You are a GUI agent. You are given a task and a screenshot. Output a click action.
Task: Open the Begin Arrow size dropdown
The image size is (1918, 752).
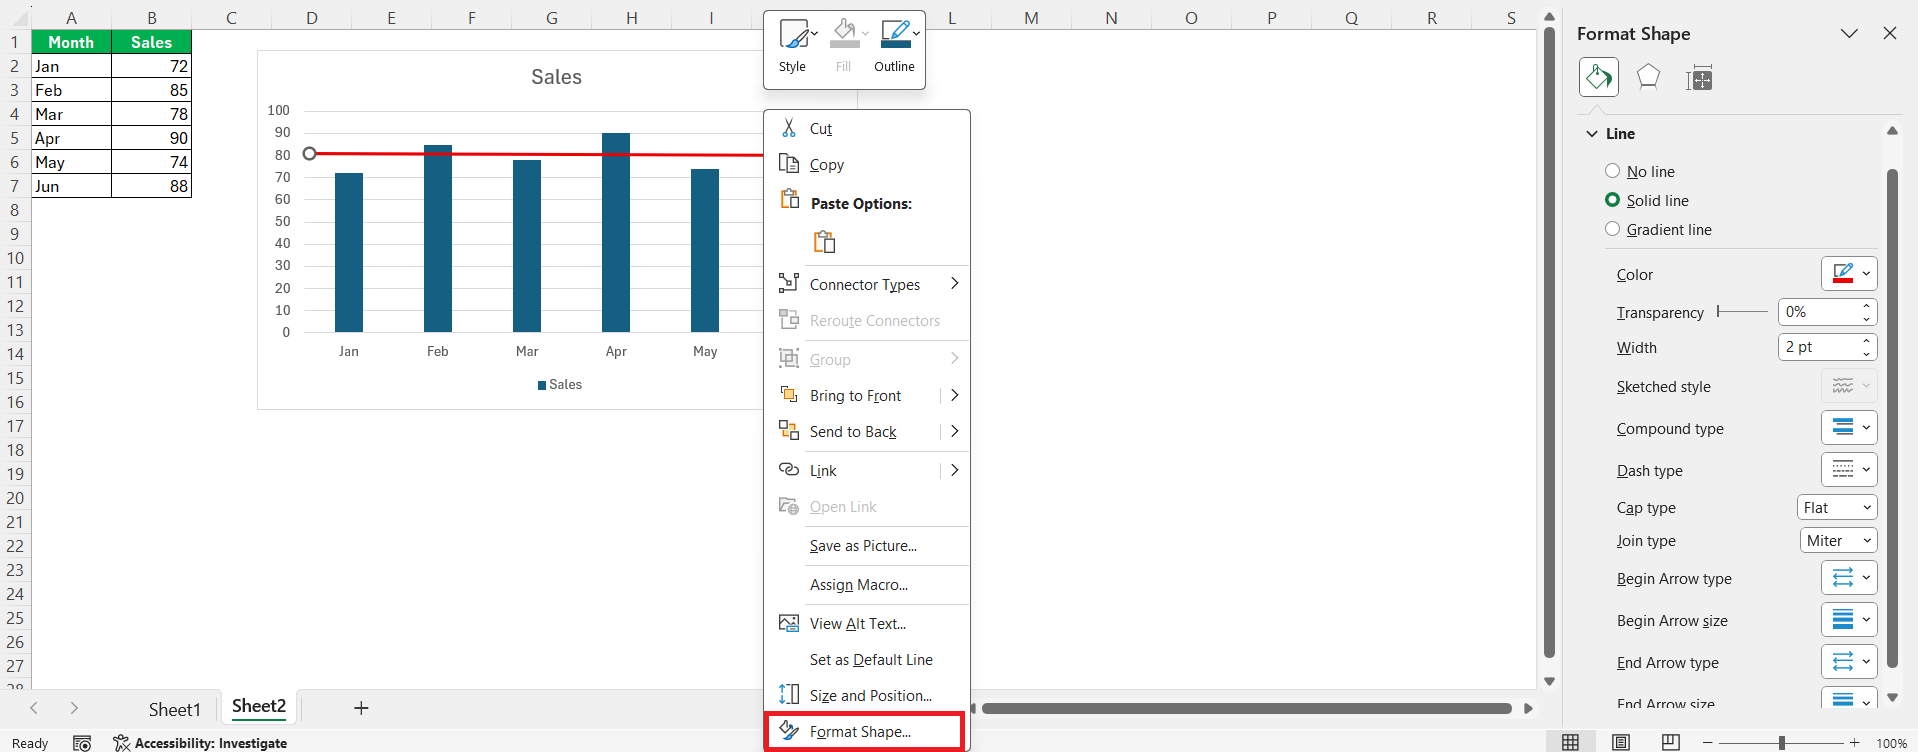pos(1849,619)
